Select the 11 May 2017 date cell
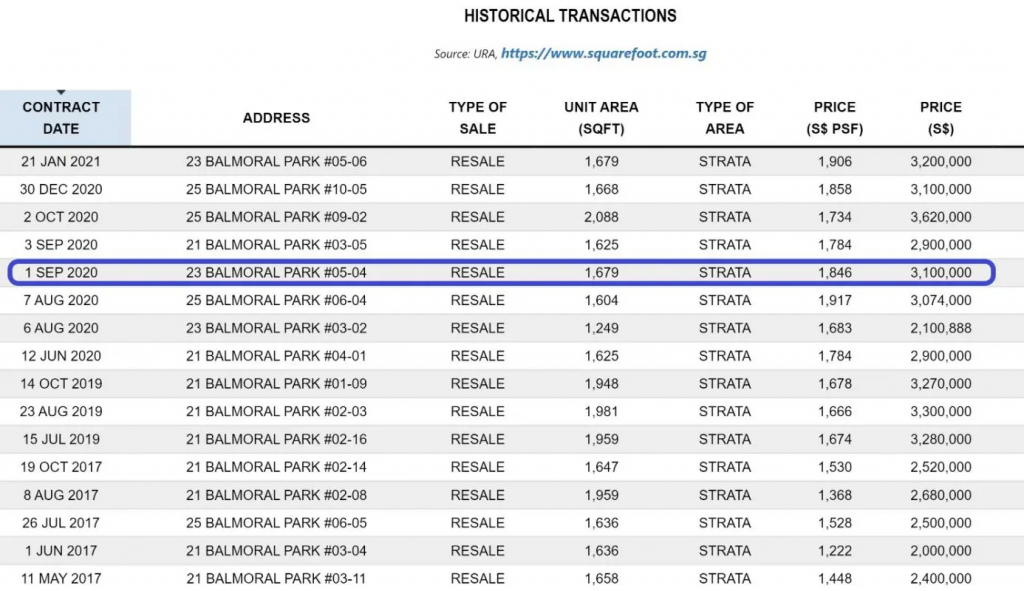 pos(61,578)
